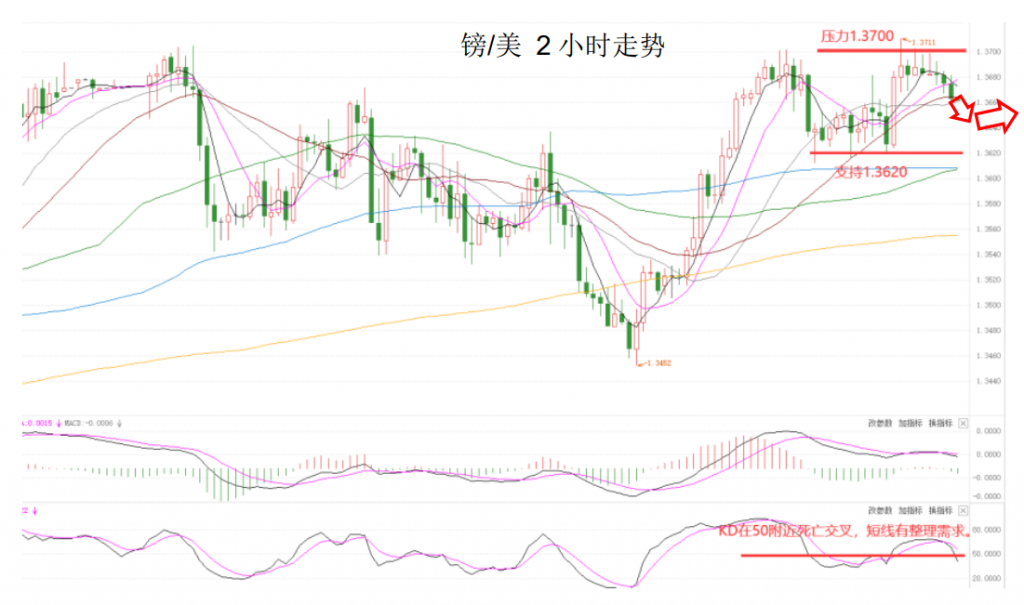
Task: Close the MACD indicator panel
Action: tap(963, 423)
